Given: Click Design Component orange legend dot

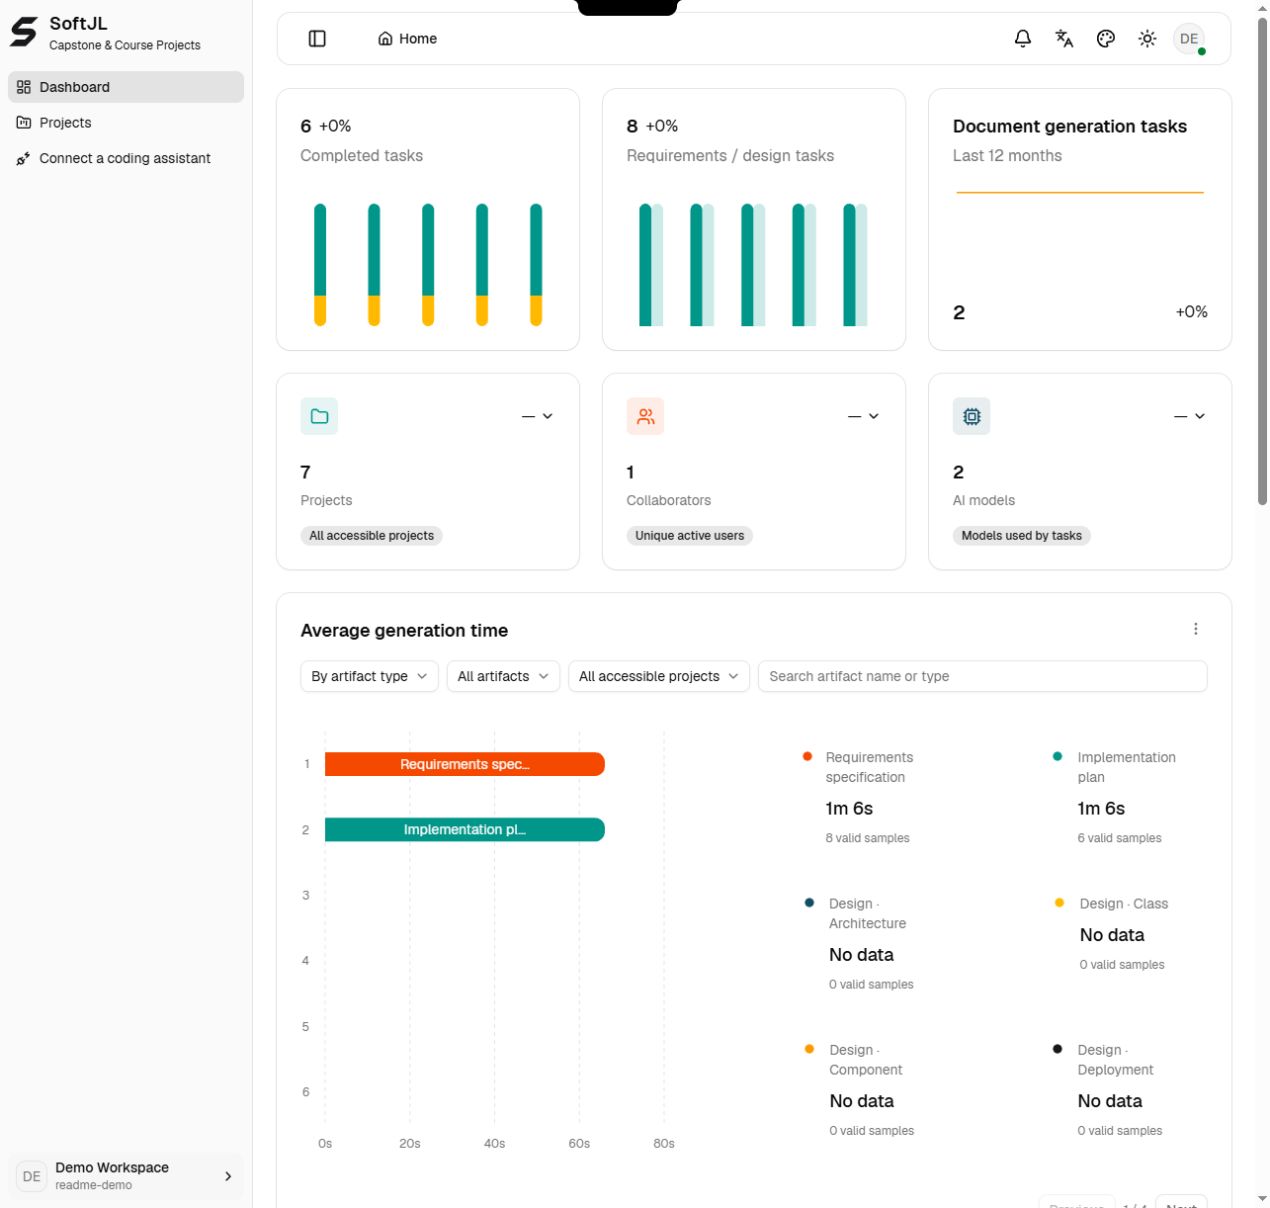Looking at the screenshot, I should click(x=809, y=1048).
